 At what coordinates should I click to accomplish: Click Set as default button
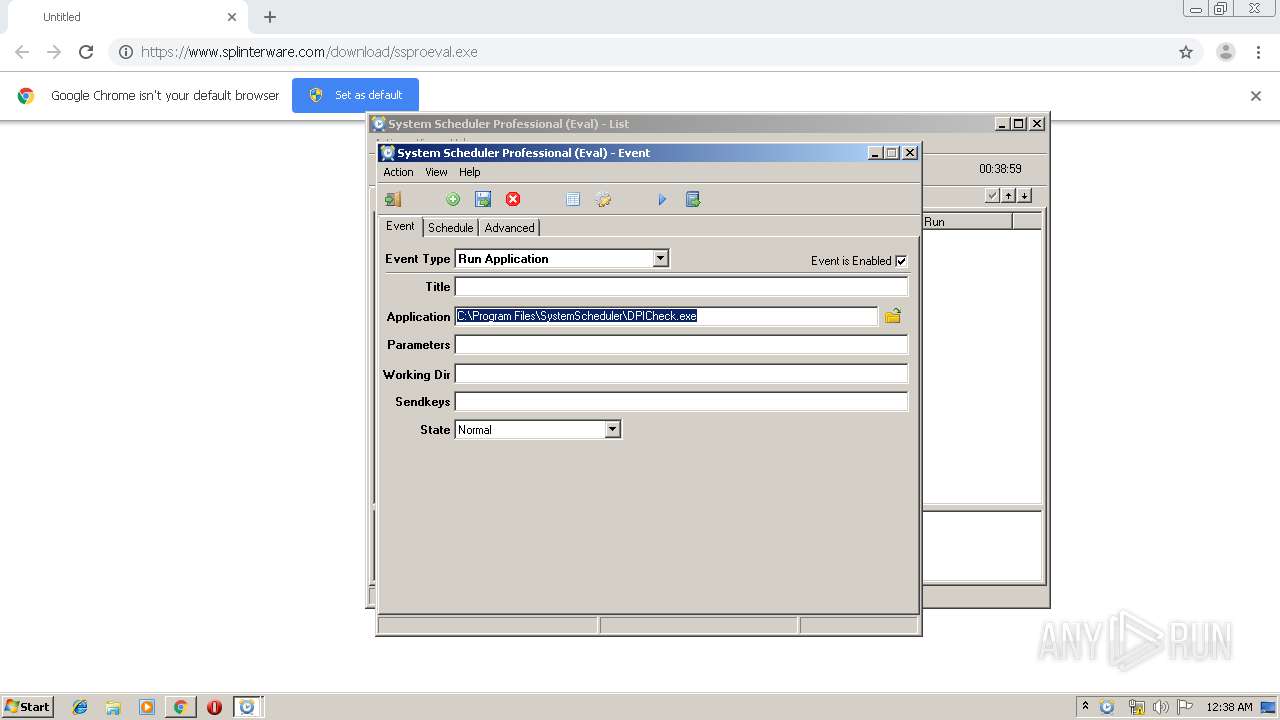pyautogui.click(x=355, y=95)
